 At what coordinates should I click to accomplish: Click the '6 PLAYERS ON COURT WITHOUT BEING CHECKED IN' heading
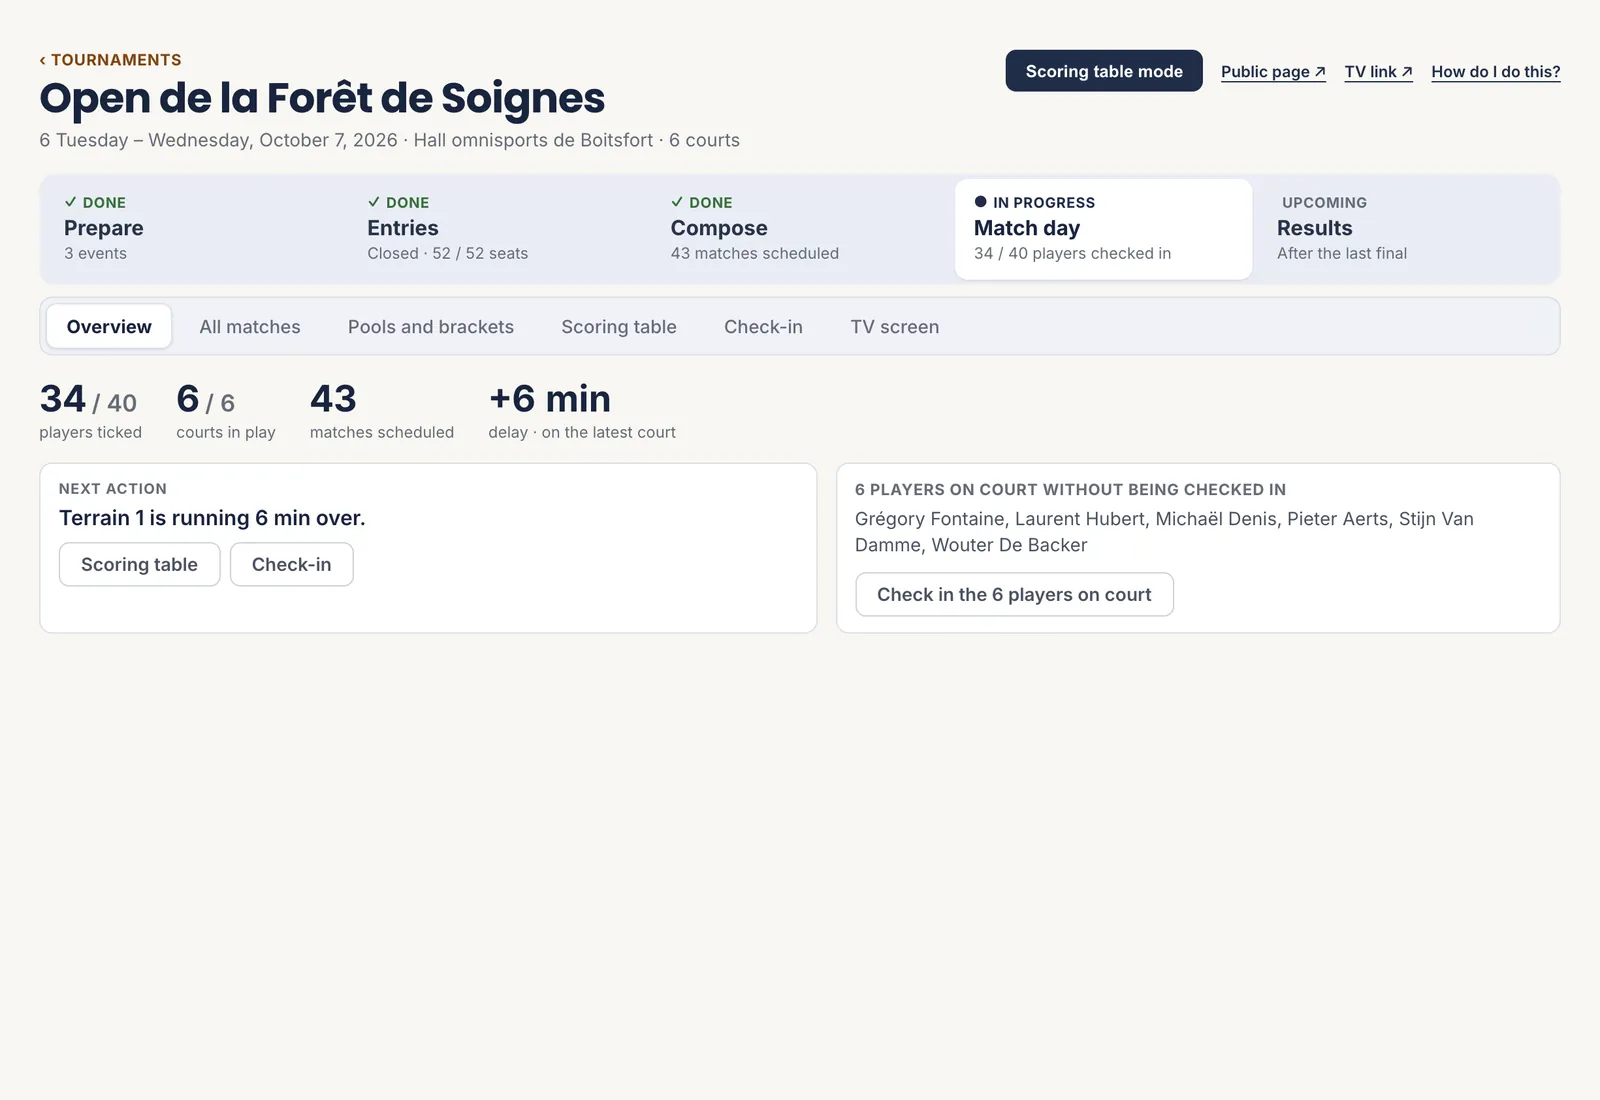click(1070, 489)
